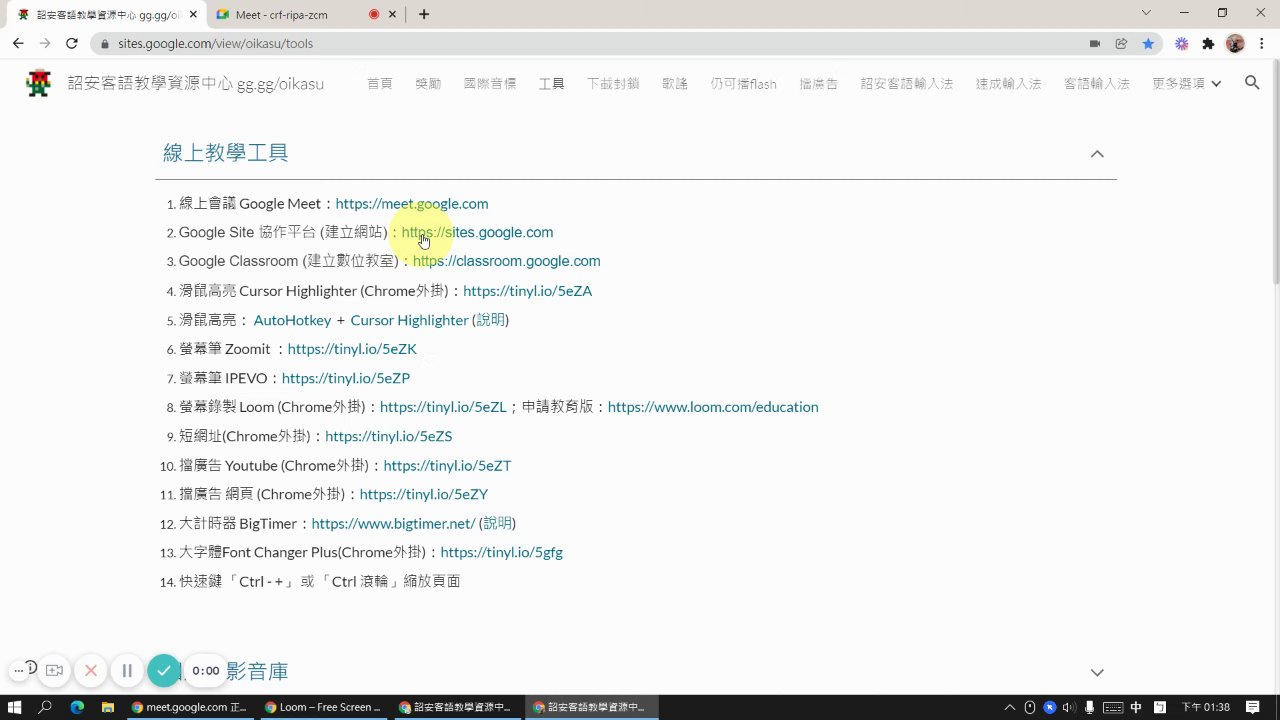Click the site logo beside 詔安客語教學資源中心
Screen dimensions: 1280x720
click(x=38, y=83)
